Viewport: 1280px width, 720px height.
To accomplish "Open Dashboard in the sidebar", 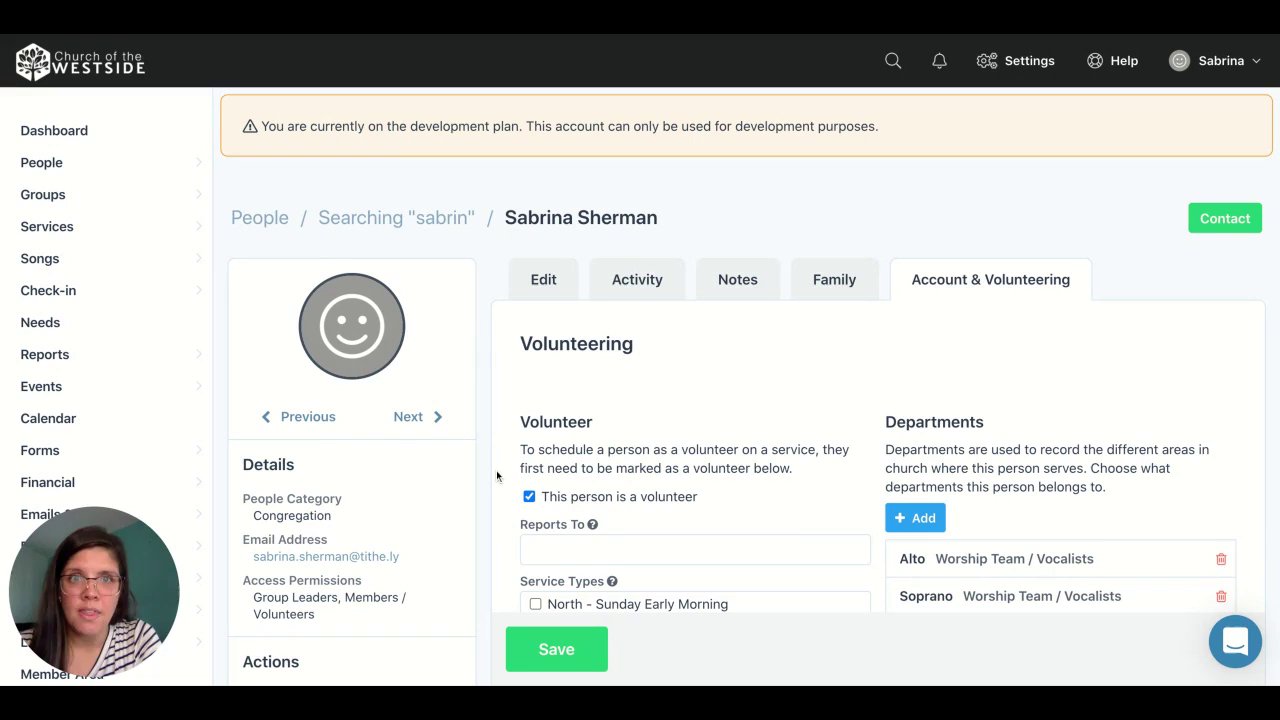I will [x=54, y=130].
